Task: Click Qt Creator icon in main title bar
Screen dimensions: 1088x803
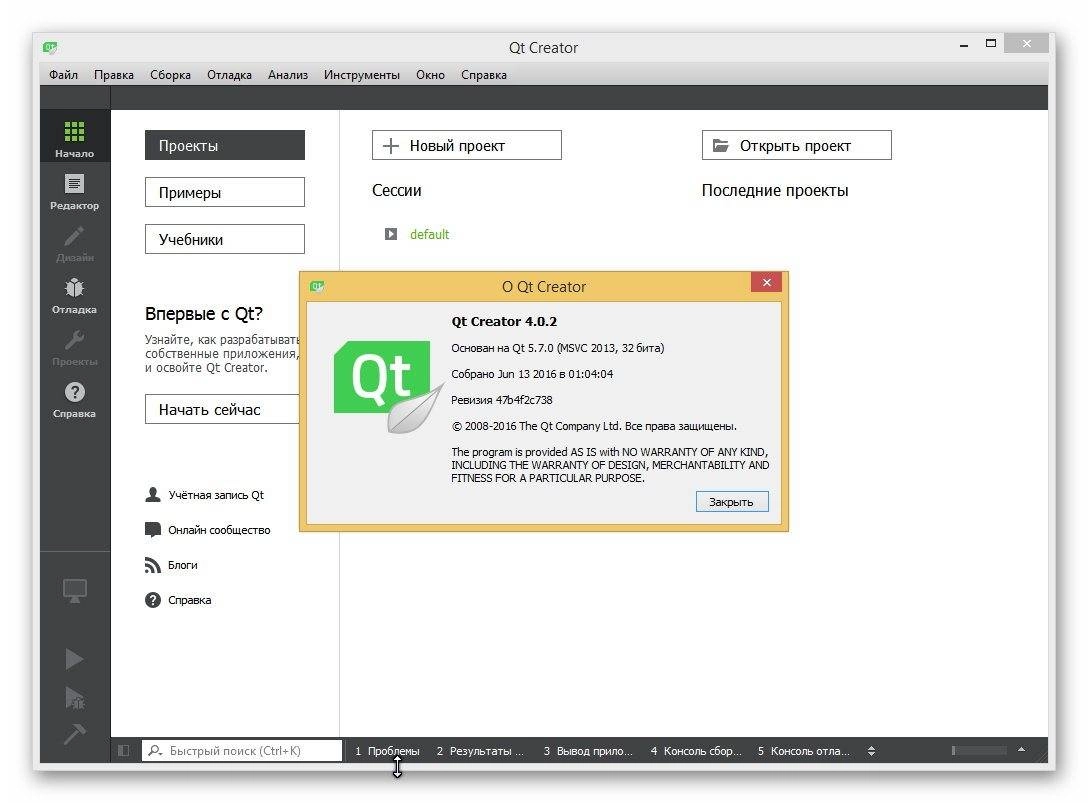Action: (x=50, y=47)
